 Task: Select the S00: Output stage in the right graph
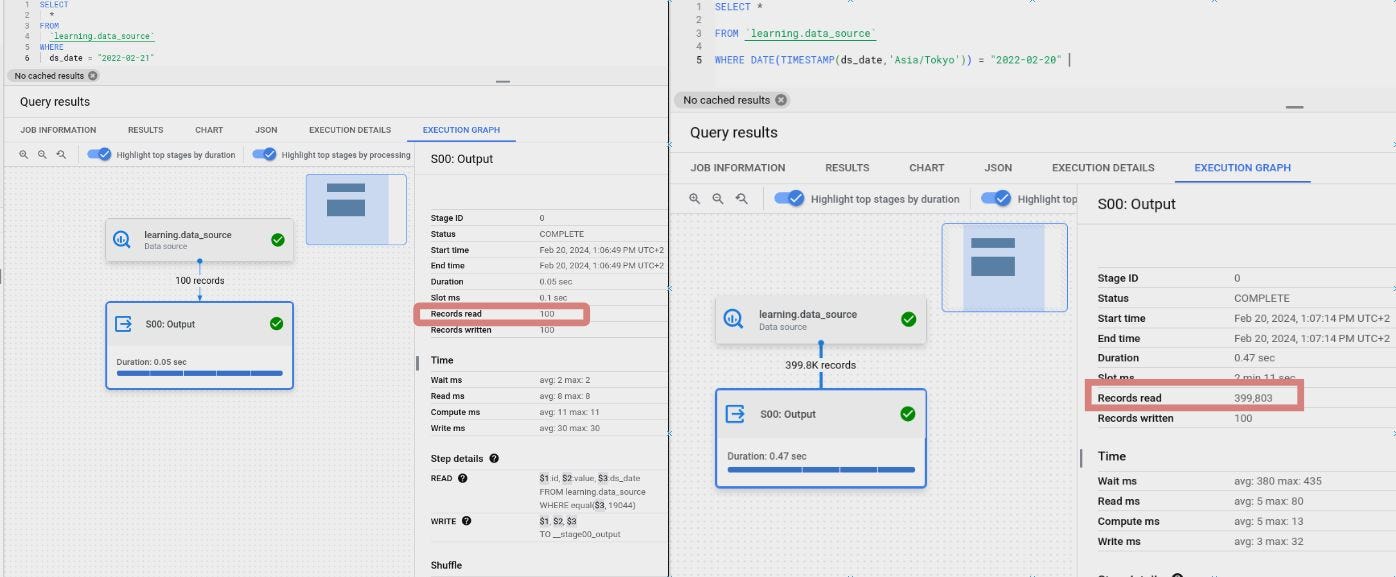click(x=821, y=438)
